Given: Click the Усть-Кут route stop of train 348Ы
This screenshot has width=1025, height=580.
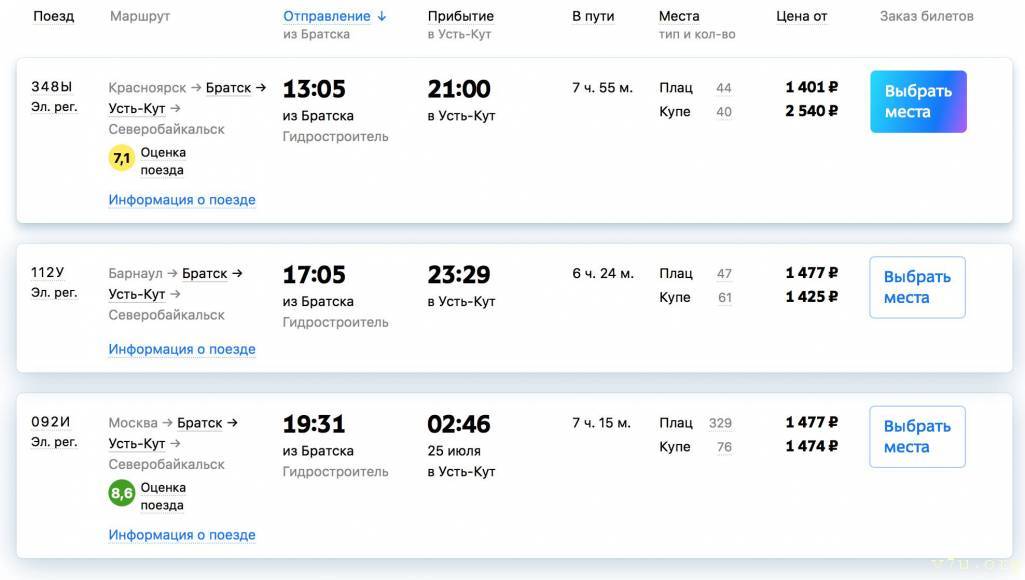Looking at the screenshot, I should click(137, 109).
